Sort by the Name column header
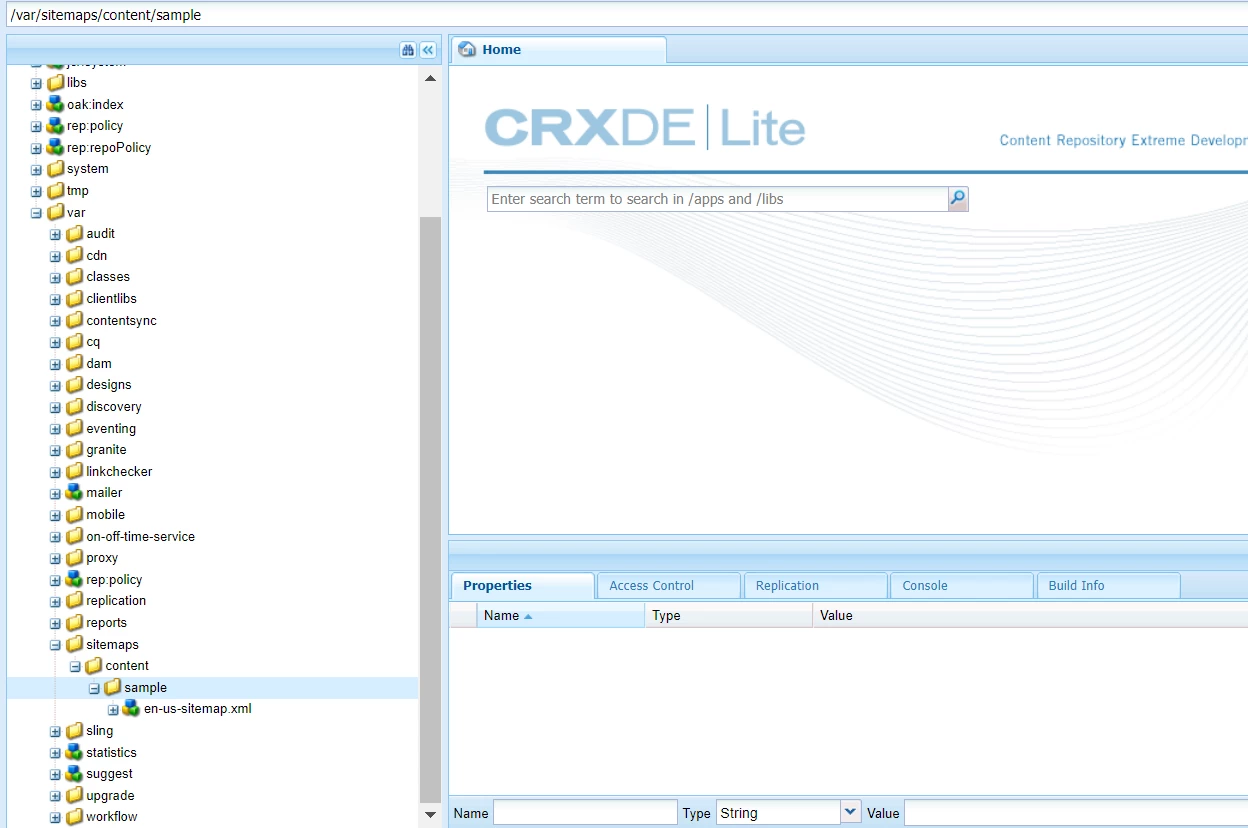 coord(561,616)
